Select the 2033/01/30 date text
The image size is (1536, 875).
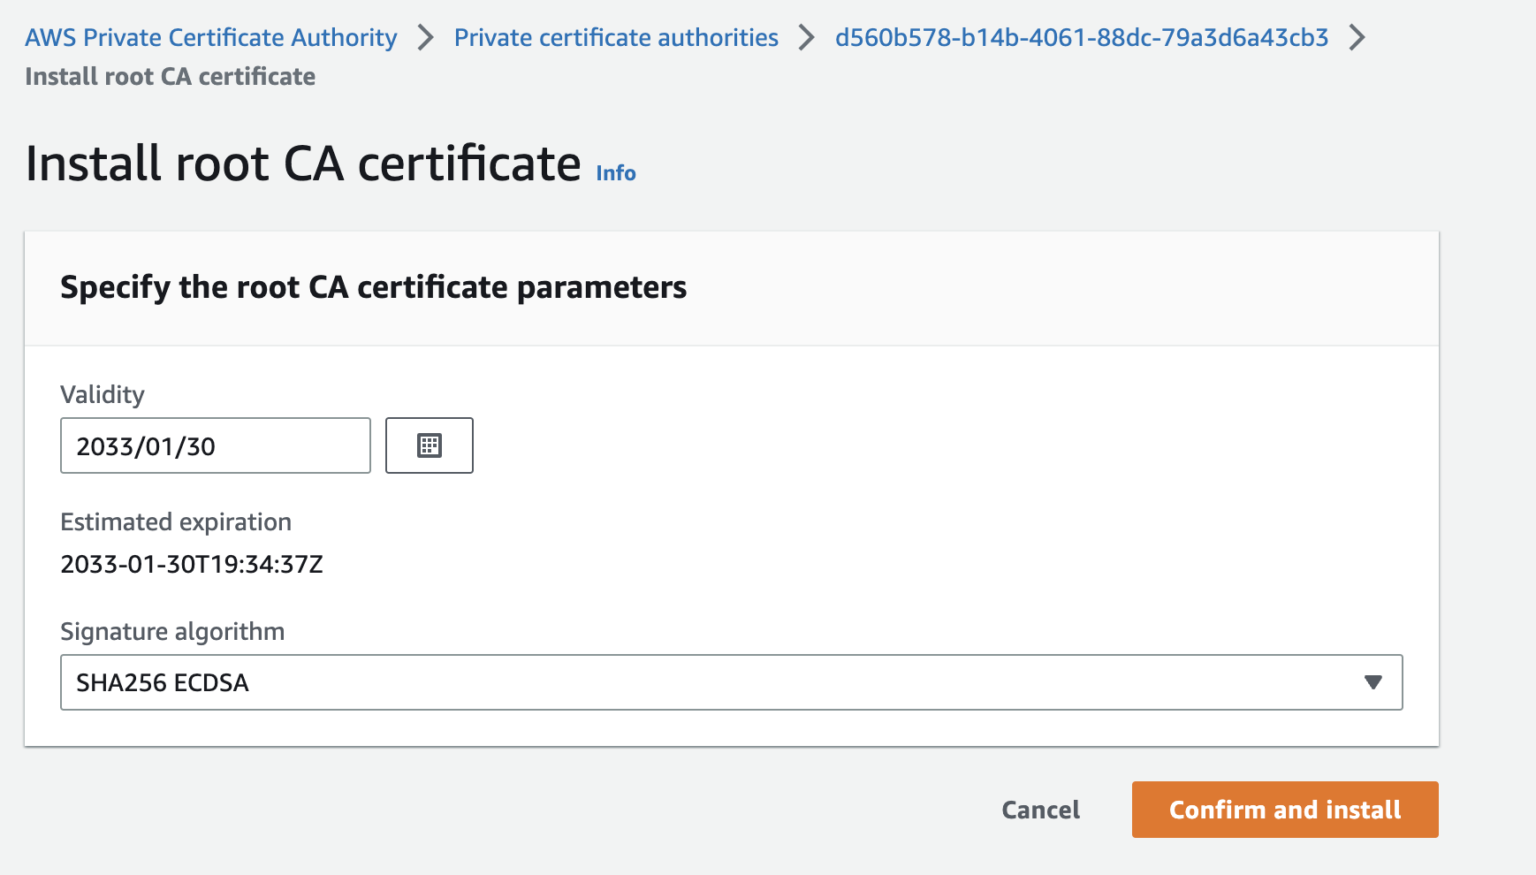coord(139,446)
